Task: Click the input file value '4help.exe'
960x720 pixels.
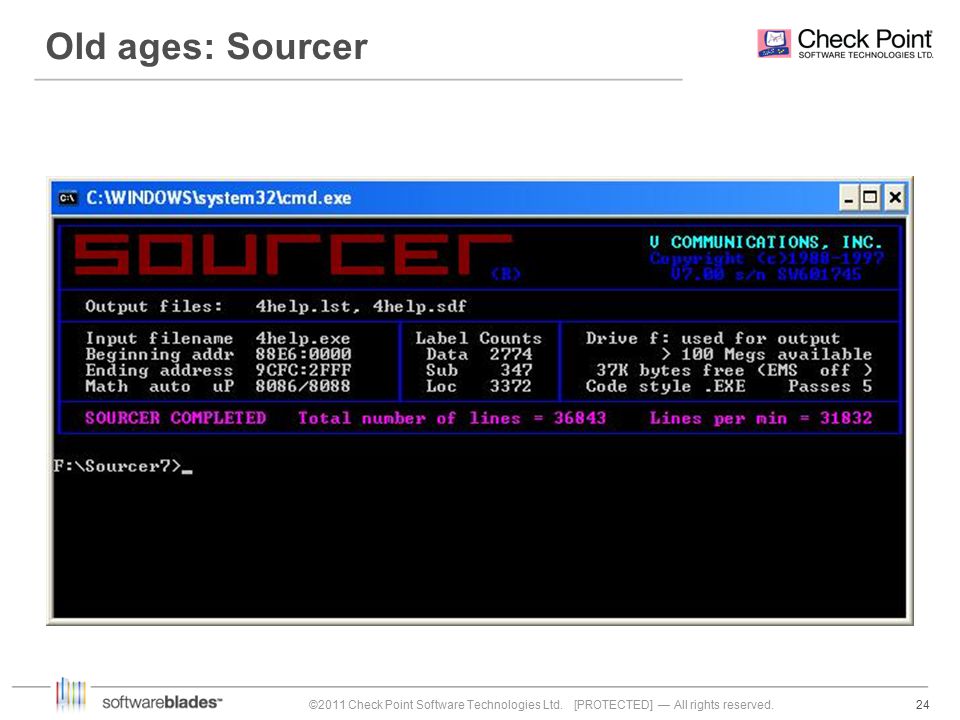Action: coord(303,339)
